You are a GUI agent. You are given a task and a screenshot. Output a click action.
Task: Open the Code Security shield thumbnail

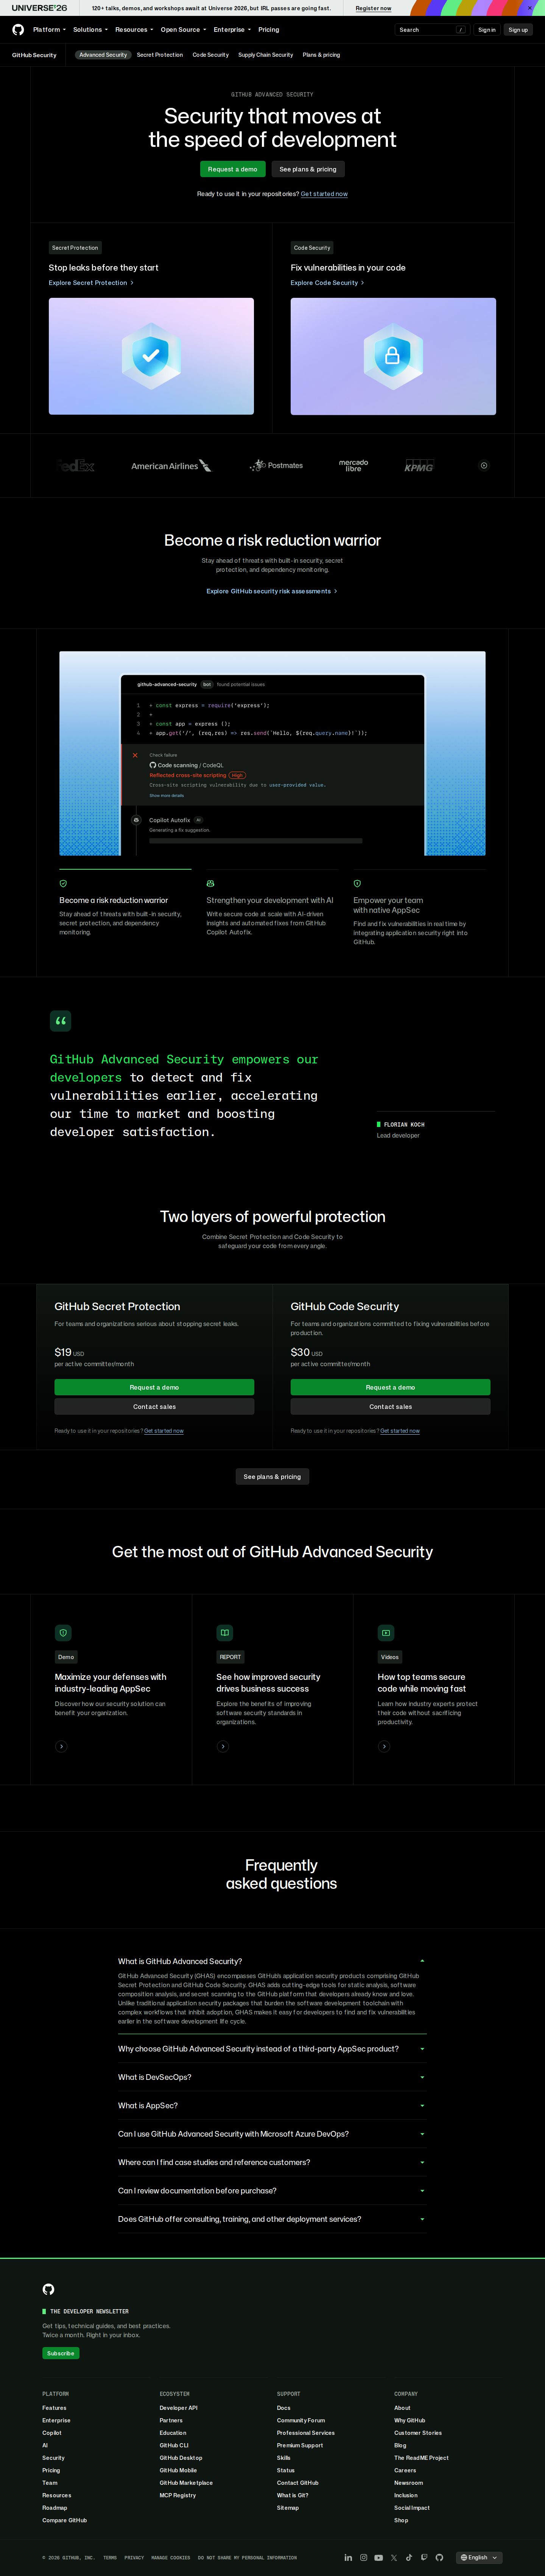pos(393,356)
